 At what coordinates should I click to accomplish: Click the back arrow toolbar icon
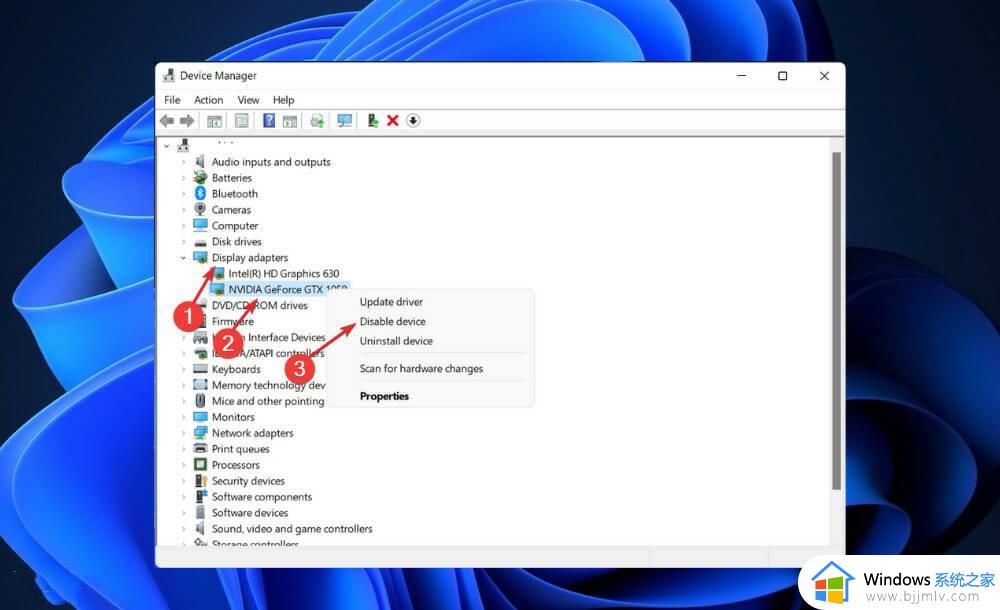click(167, 121)
